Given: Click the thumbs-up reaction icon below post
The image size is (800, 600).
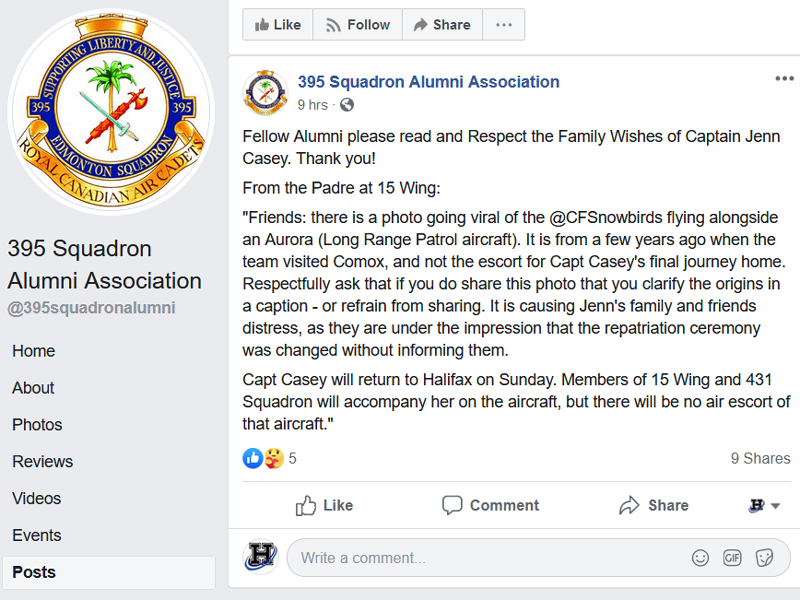Looking at the screenshot, I should point(253,458).
